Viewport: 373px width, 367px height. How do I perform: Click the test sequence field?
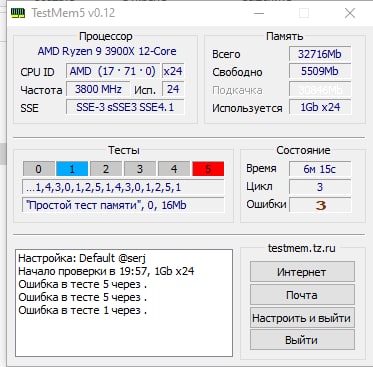[123, 187]
